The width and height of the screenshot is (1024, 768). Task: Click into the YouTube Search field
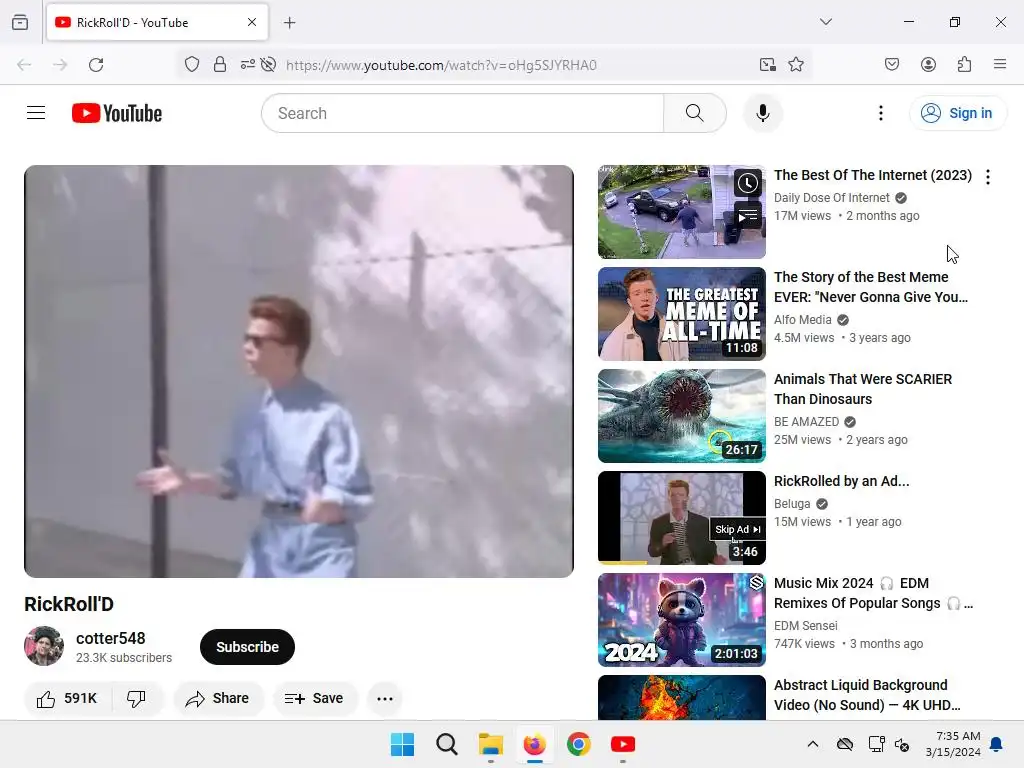[x=462, y=113]
